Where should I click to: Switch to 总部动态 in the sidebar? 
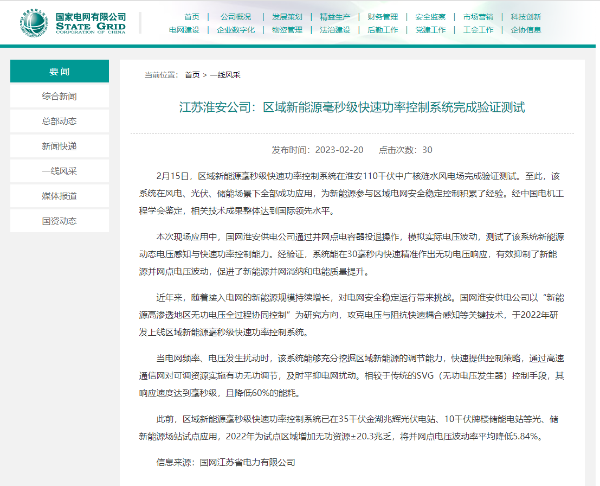click(x=60, y=121)
